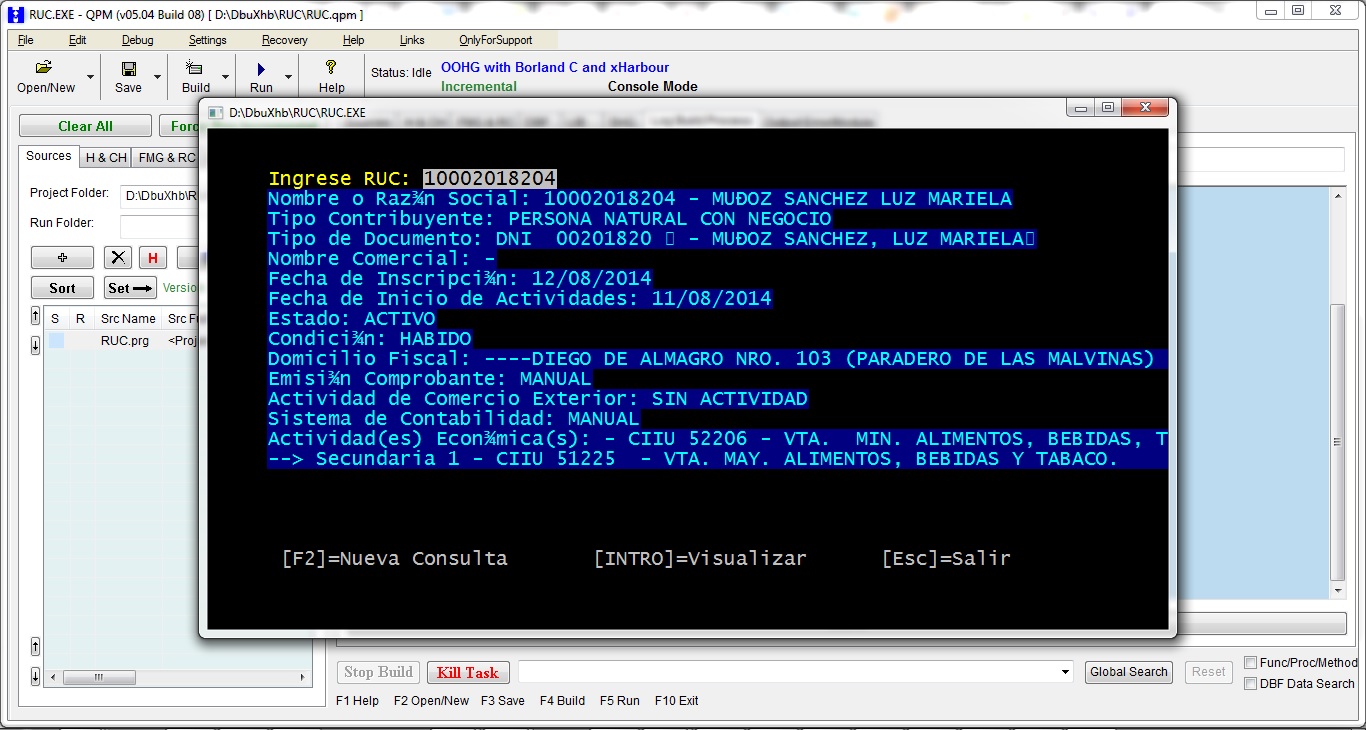1366x730 pixels.
Task: Open the Help menu in menu bar
Action: pyautogui.click(x=354, y=40)
